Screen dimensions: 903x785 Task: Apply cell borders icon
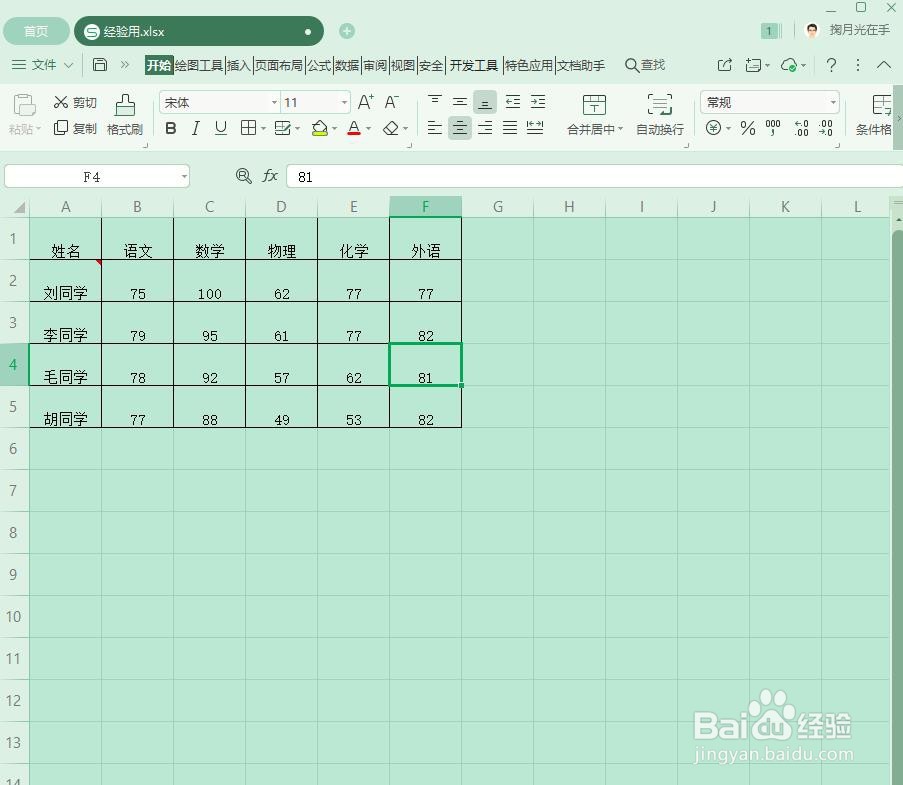click(248, 128)
